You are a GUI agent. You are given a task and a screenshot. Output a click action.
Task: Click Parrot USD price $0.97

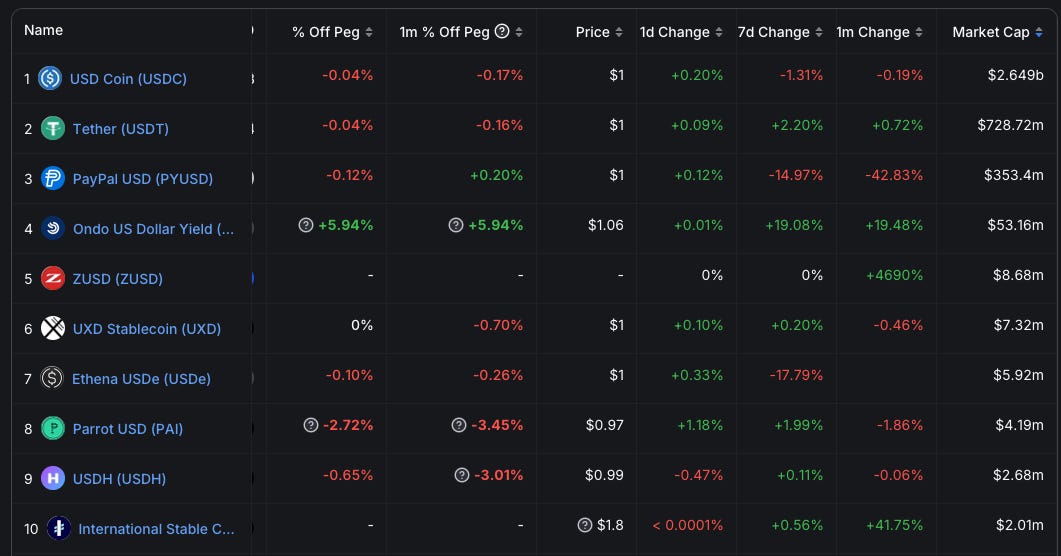604,425
